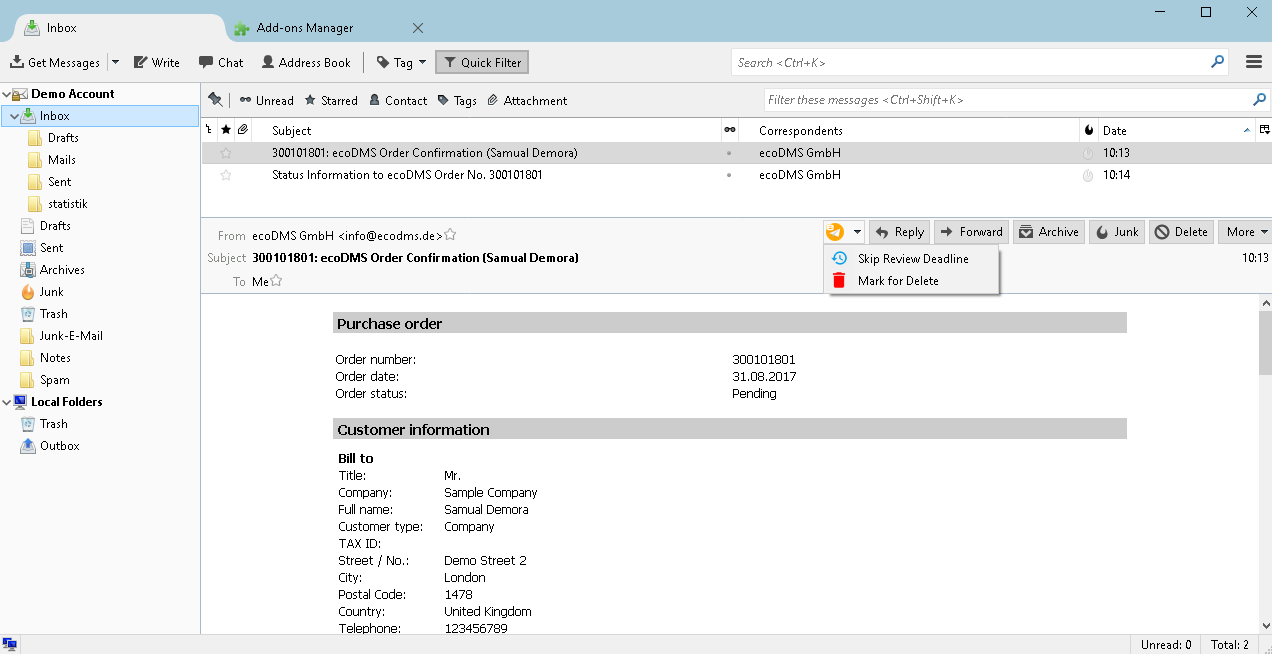This screenshot has height=654, width=1272.
Task: Click the Get Messages toolbar button
Action: pos(55,62)
